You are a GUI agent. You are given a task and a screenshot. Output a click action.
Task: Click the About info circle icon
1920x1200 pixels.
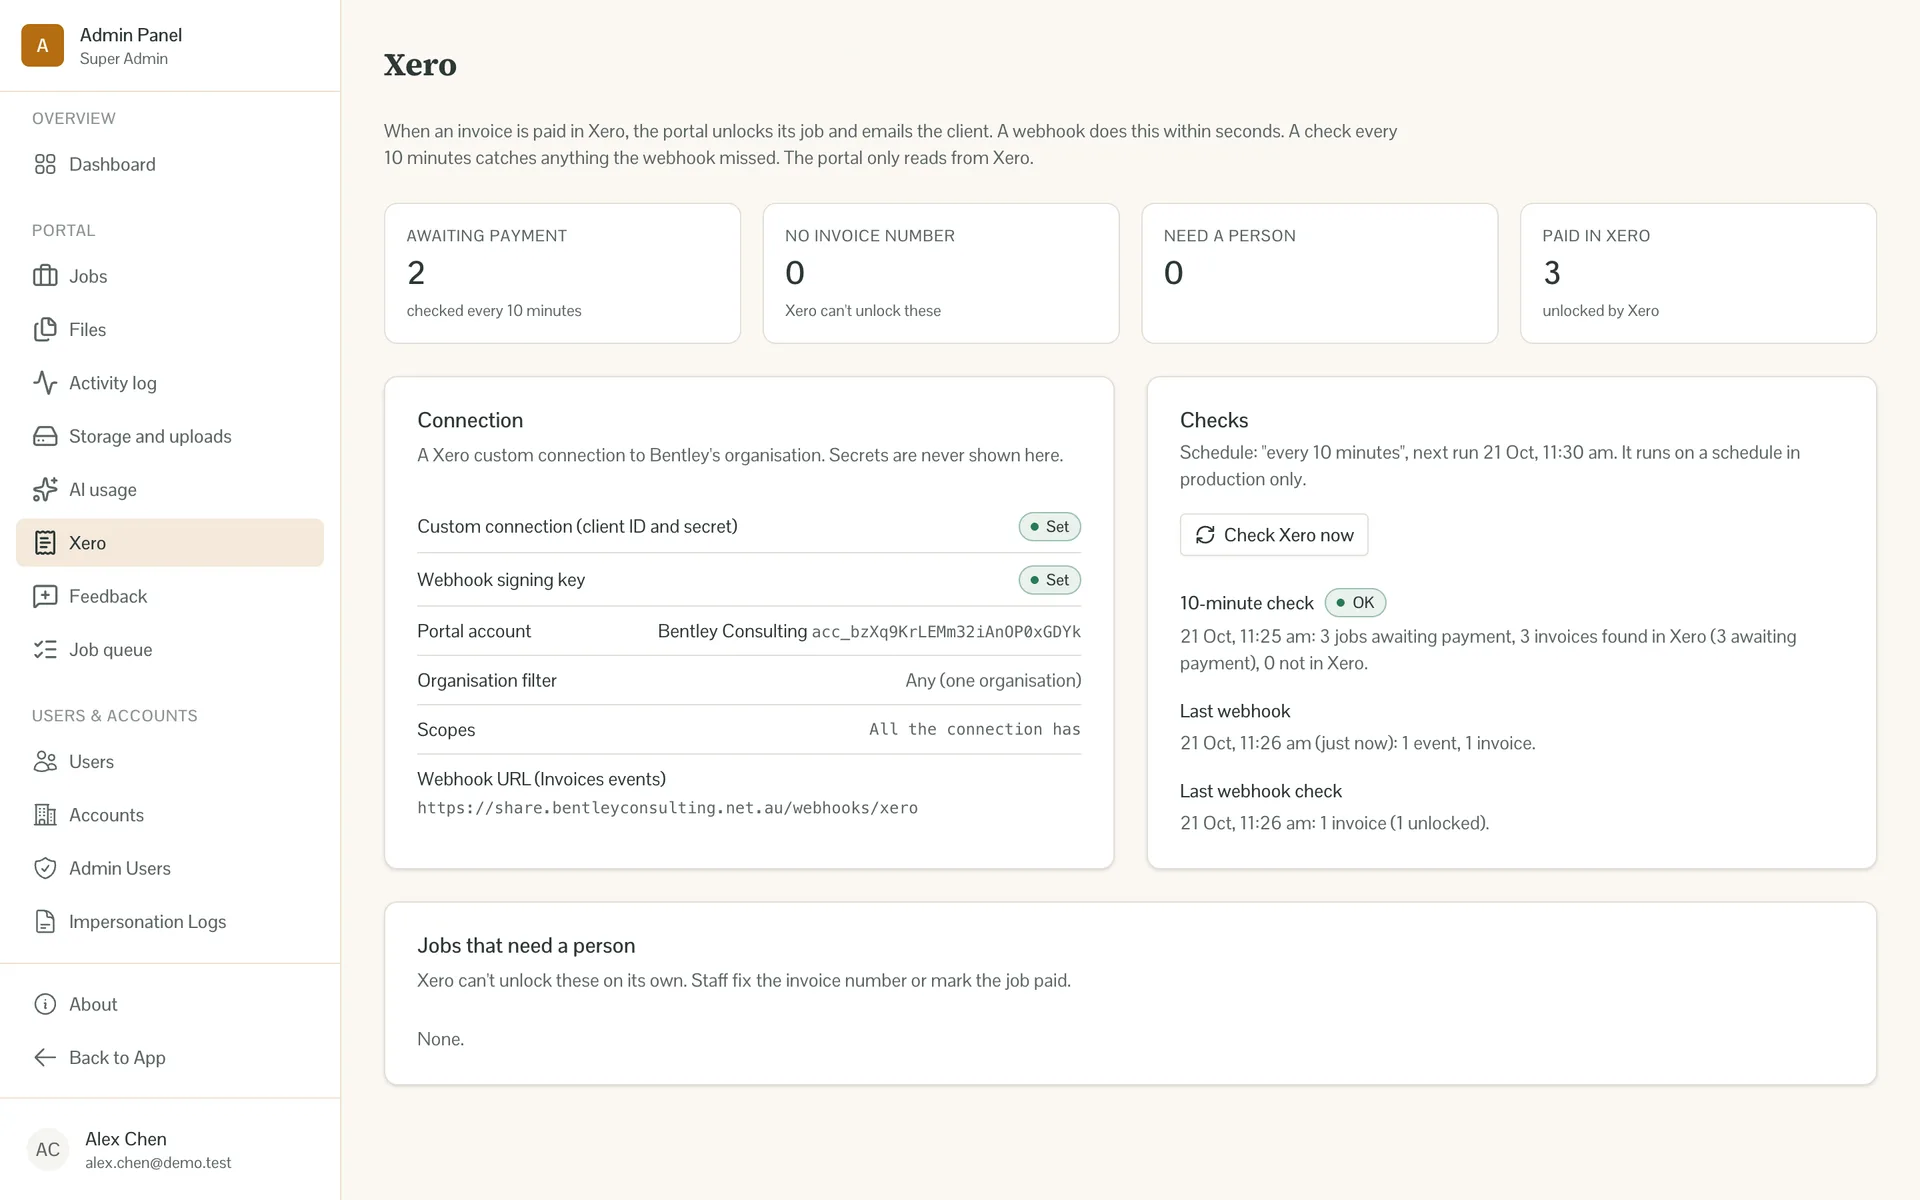point(45,1004)
